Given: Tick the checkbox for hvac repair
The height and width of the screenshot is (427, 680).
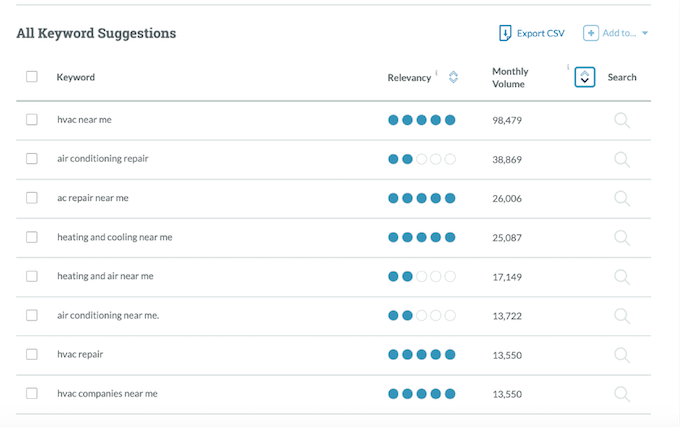Looking at the screenshot, I should (32, 354).
